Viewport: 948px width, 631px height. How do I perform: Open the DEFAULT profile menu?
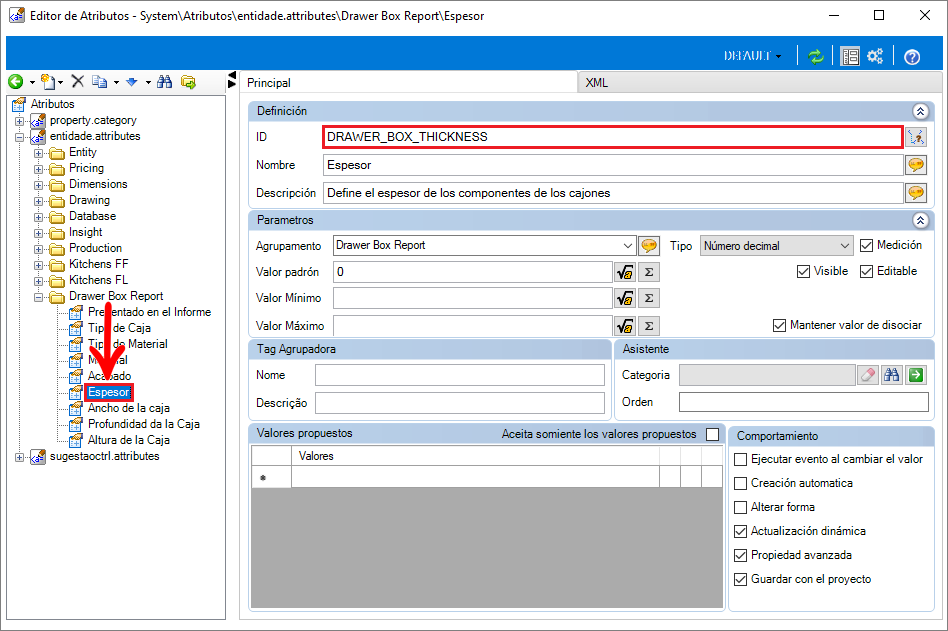pyautogui.click(x=753, y=56)
